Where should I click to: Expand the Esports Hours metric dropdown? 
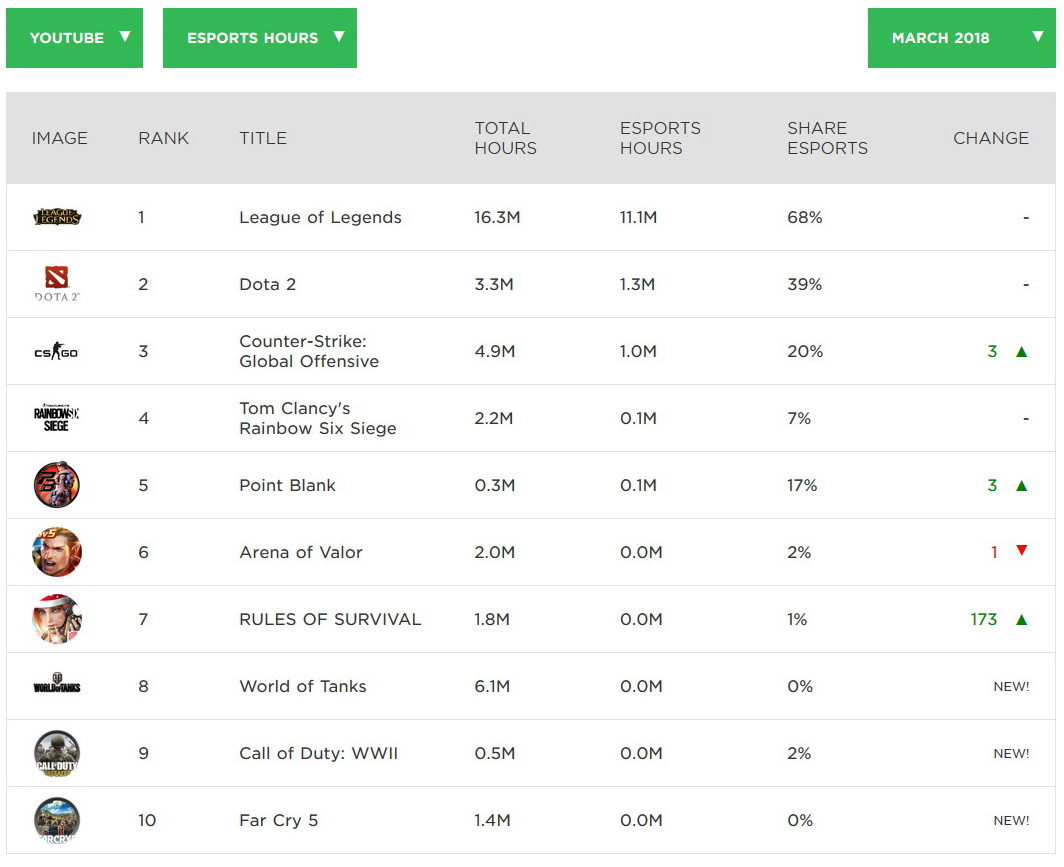point(260,38)
